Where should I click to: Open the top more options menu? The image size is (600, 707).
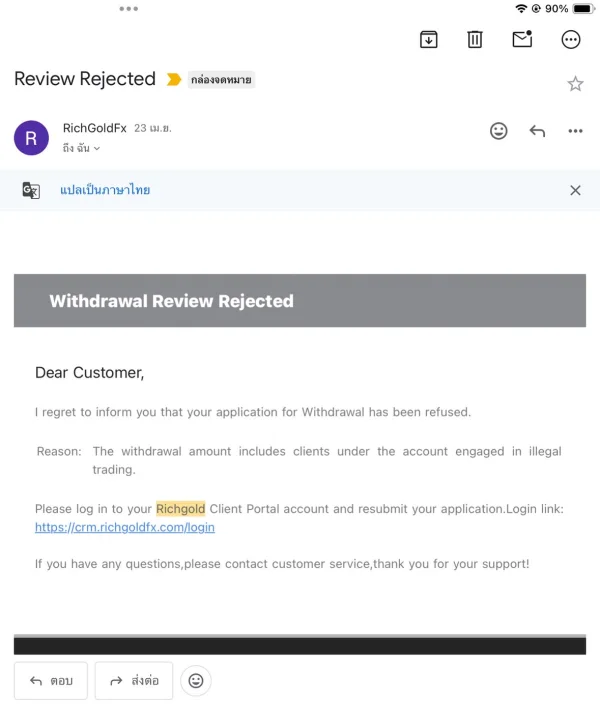coord(571,39)
